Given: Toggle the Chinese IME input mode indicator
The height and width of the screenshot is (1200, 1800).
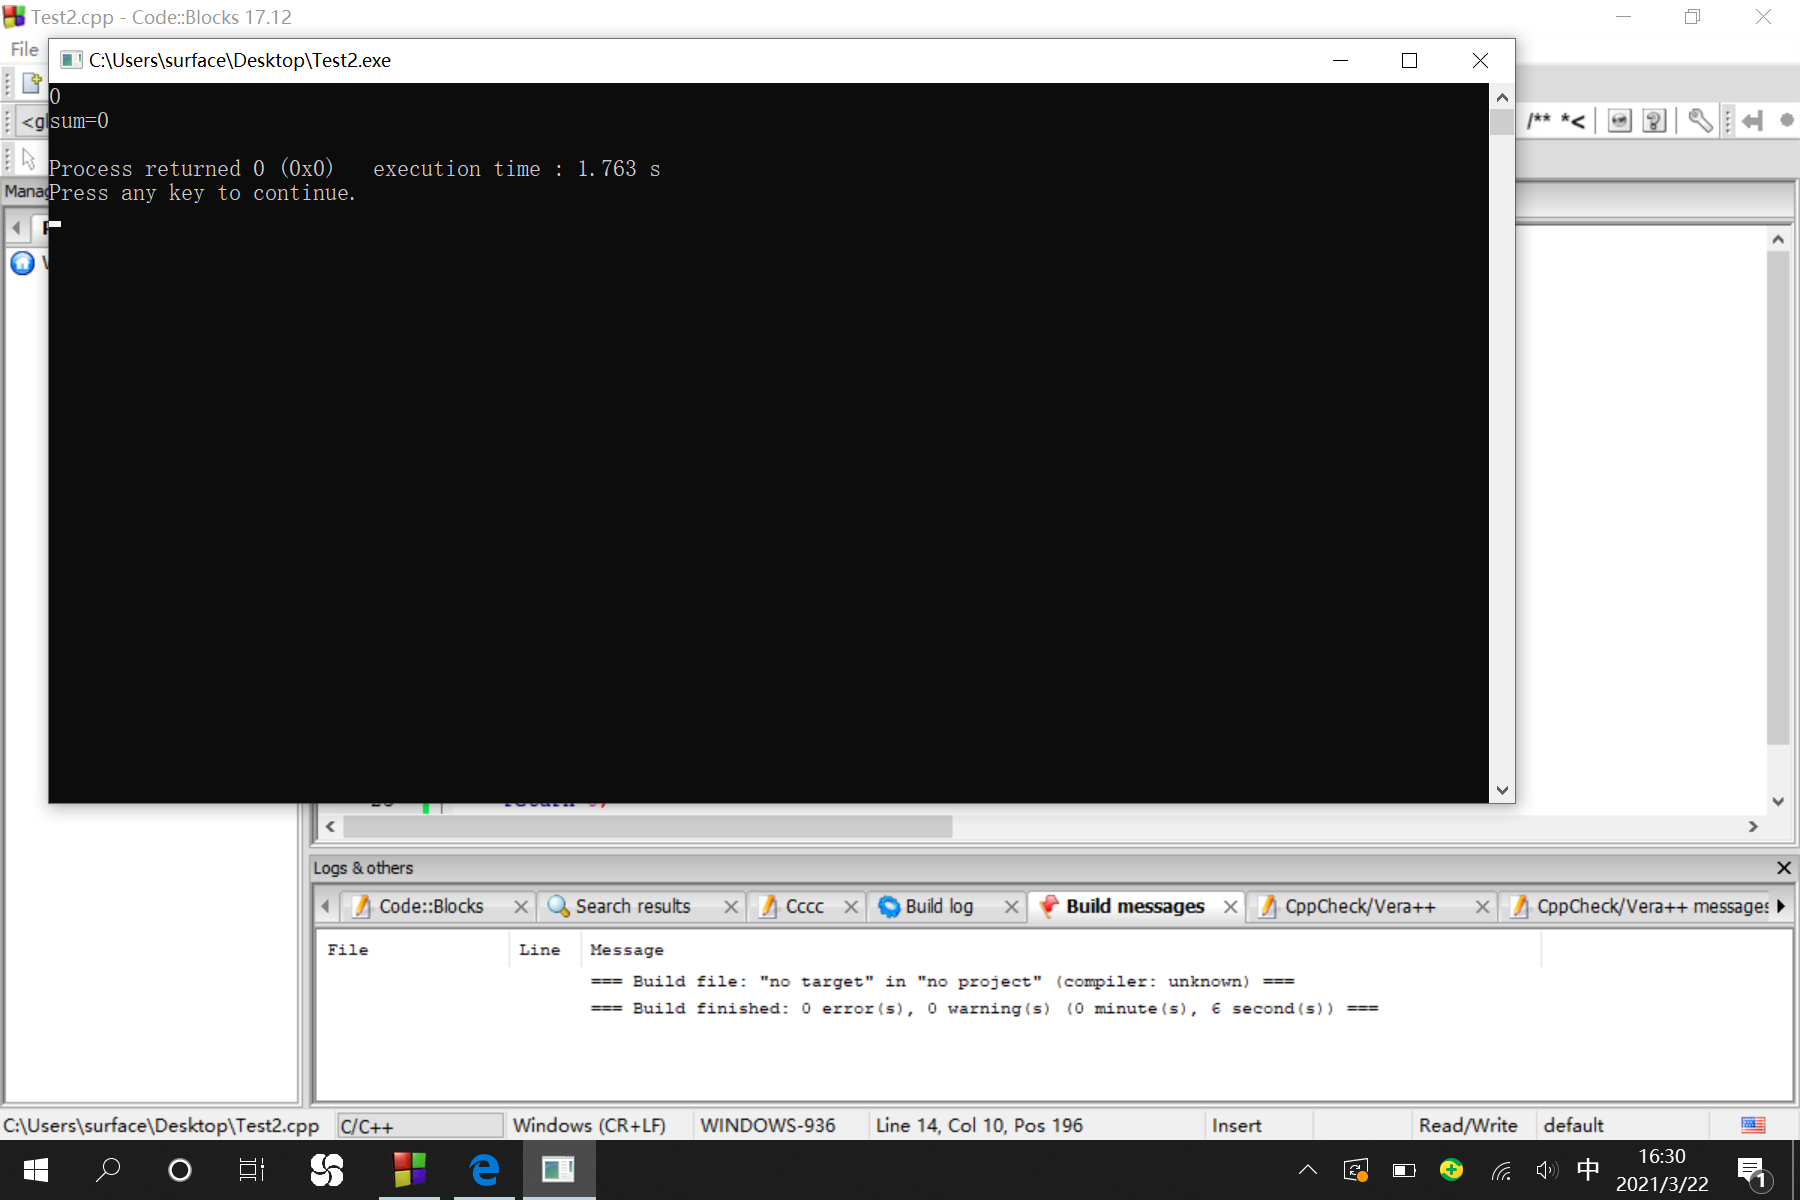Looking at the screenshot, I should [x=1588, y=1169].
